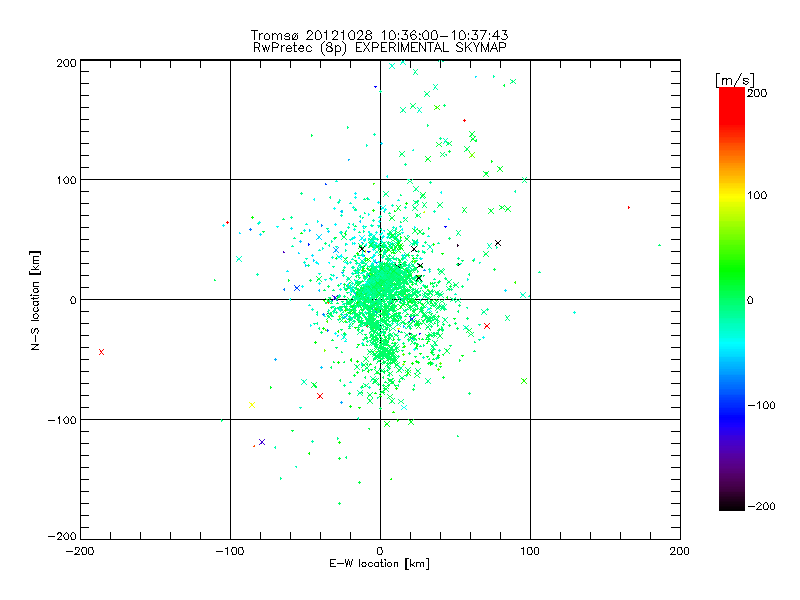Click the N-S axis tick label "-200"
The width and height of the screenshot is (800, 600).
tap(62, 536)
